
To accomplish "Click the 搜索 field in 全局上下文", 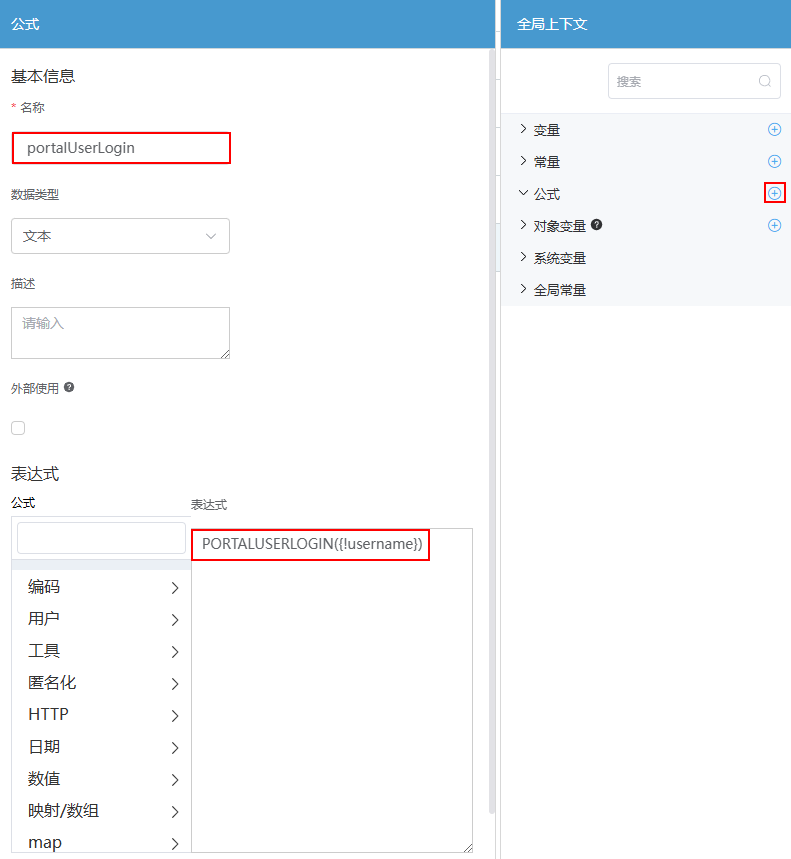I will coord(694,81).
